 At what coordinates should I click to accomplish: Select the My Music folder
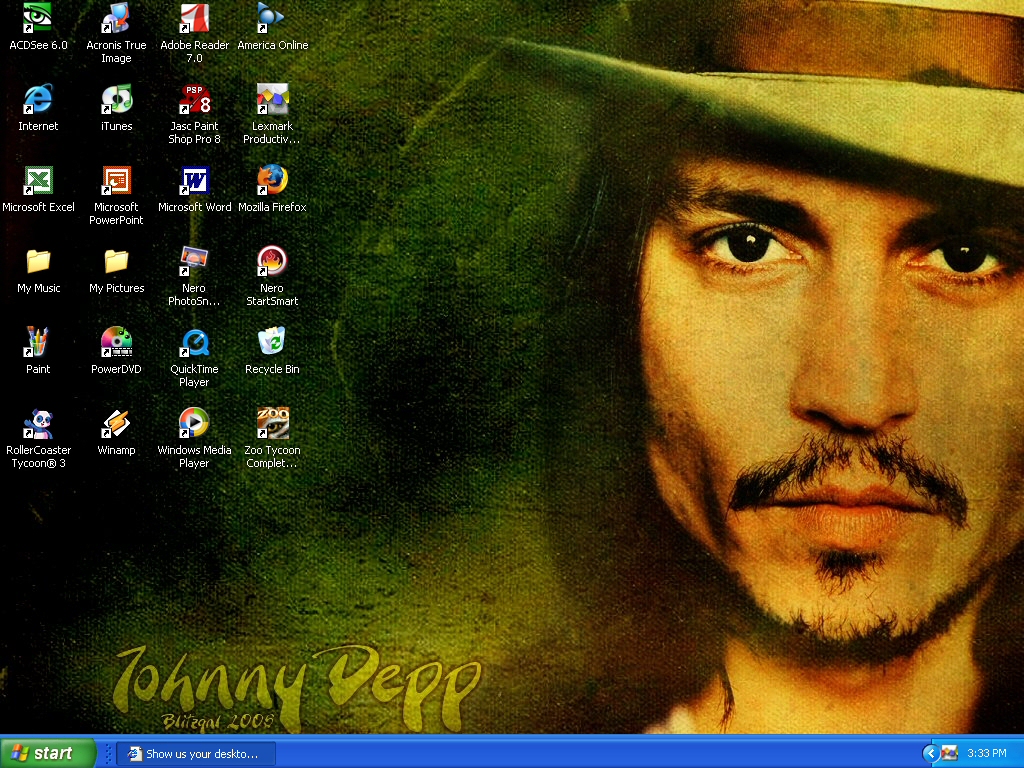tap(38, 261)
